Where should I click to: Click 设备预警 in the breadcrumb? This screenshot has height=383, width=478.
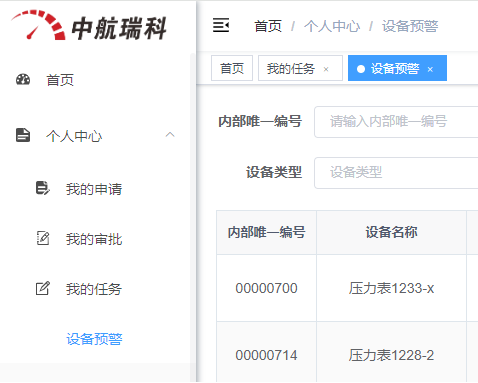(410, 26)
